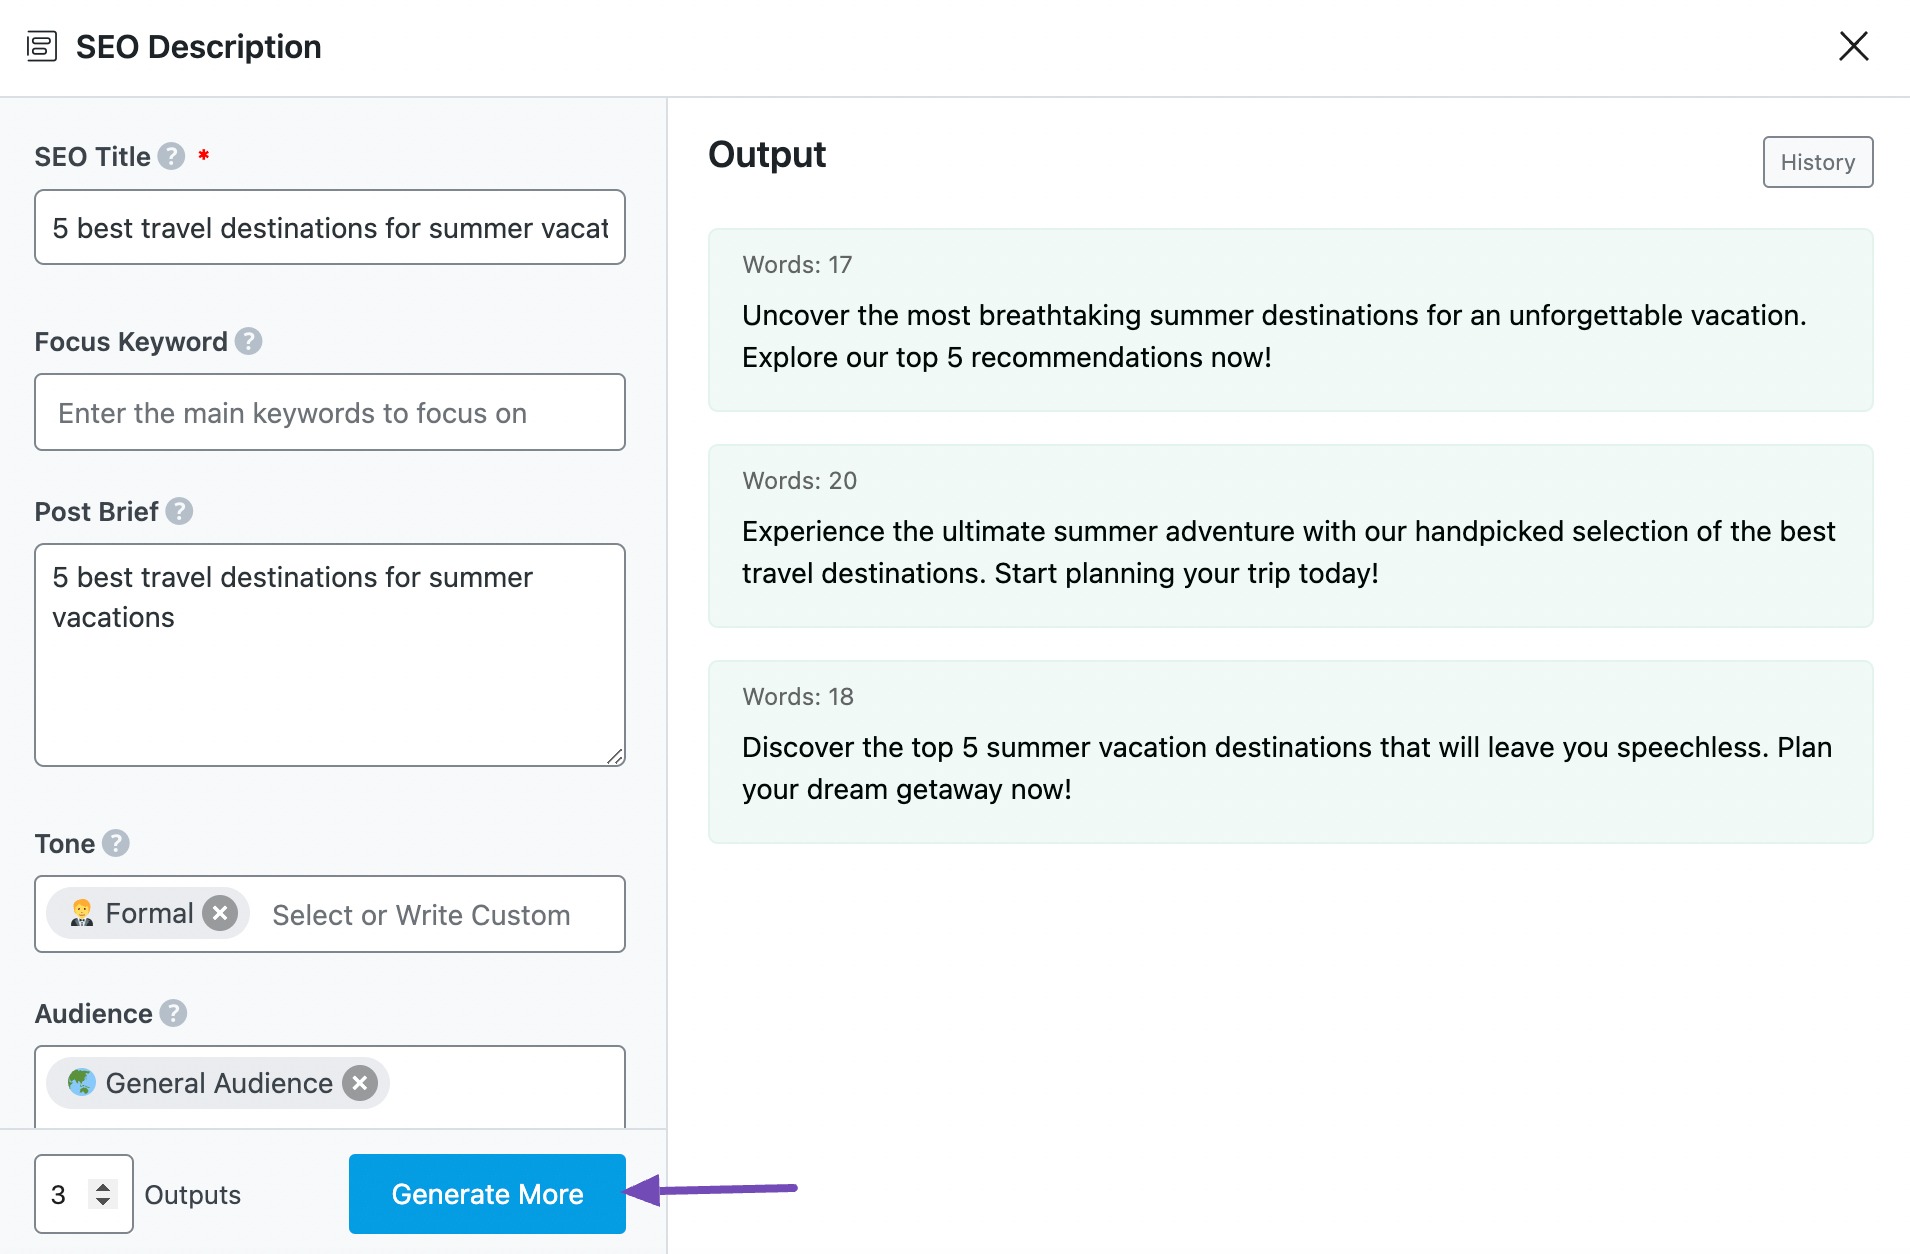Click into the SEO Title field
The height and width of the screenshot is (1254, 1910).
click(x=330, y=227)
